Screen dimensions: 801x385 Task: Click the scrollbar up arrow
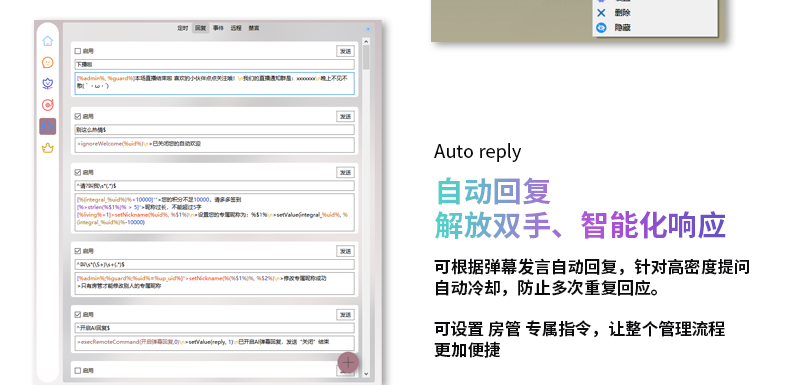[x=366, y=41]
